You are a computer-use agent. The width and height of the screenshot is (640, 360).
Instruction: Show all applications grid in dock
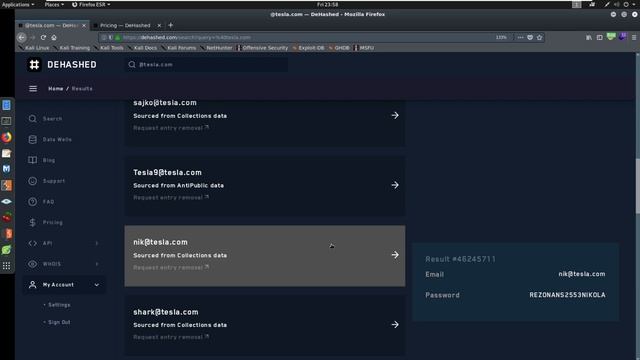[7, 266]
